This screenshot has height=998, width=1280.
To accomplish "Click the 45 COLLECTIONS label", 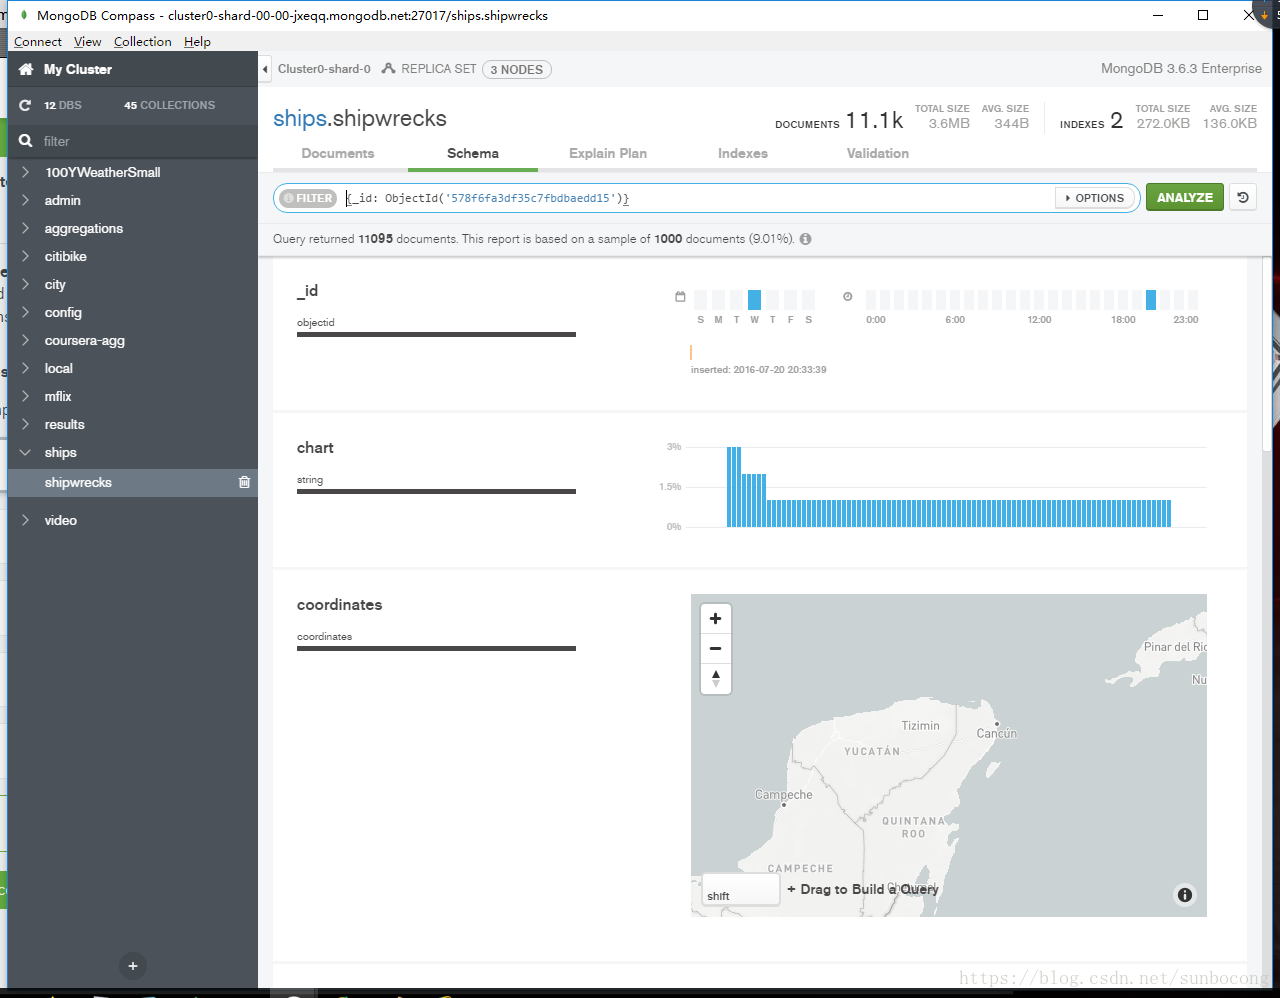I will [x=170, y=105].
